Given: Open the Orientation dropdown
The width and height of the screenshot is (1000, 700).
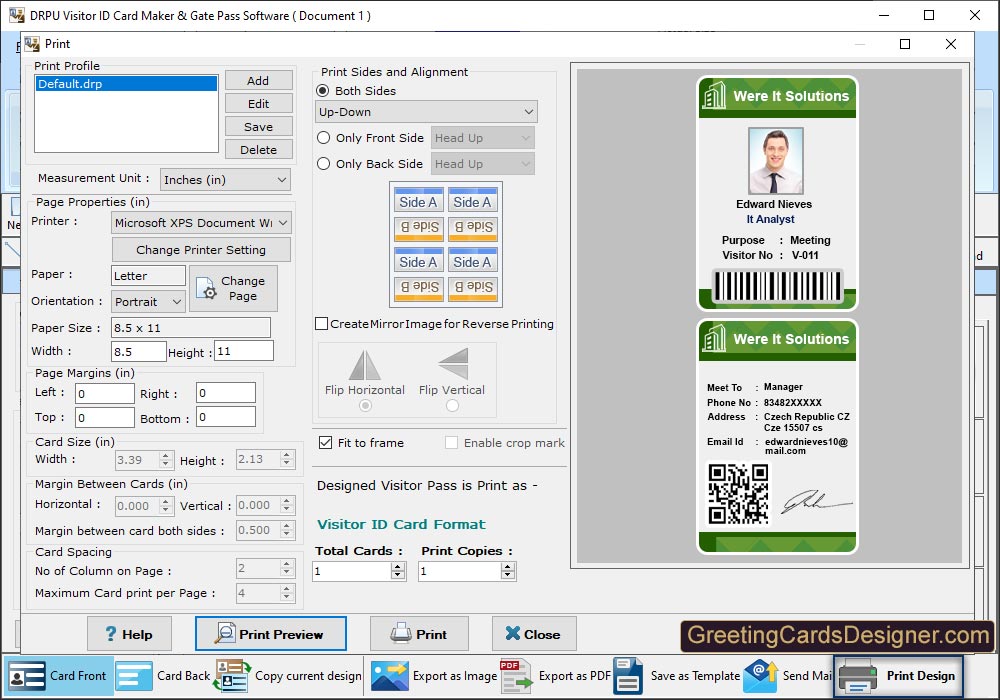Looking at the screenshot, I should click(149, 301).
